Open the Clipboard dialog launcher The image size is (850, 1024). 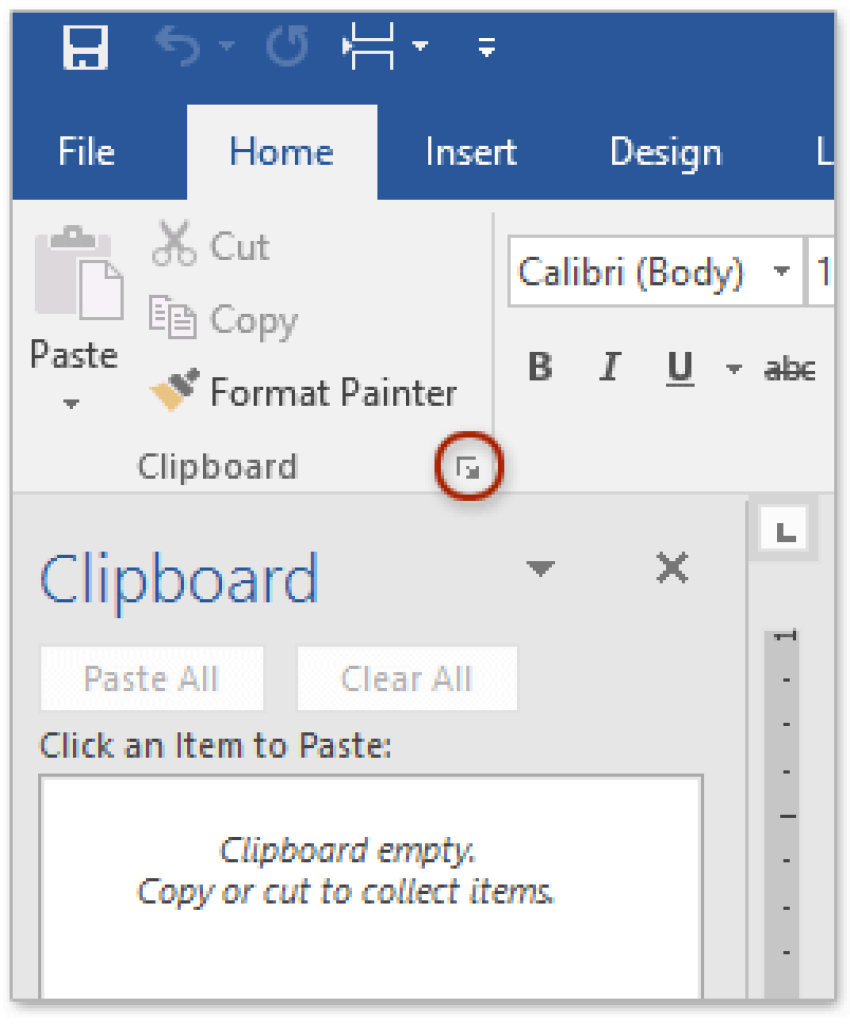coord(468,464)
